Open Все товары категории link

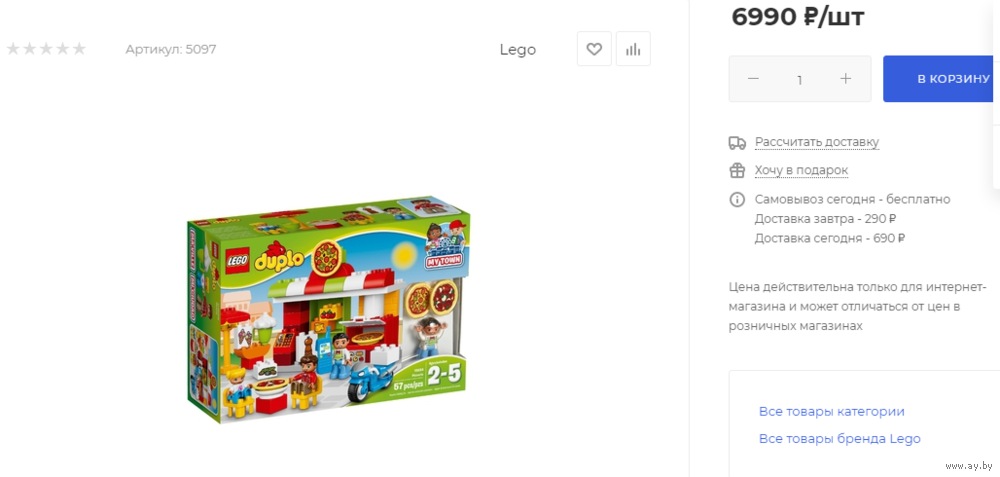point(832,411)
